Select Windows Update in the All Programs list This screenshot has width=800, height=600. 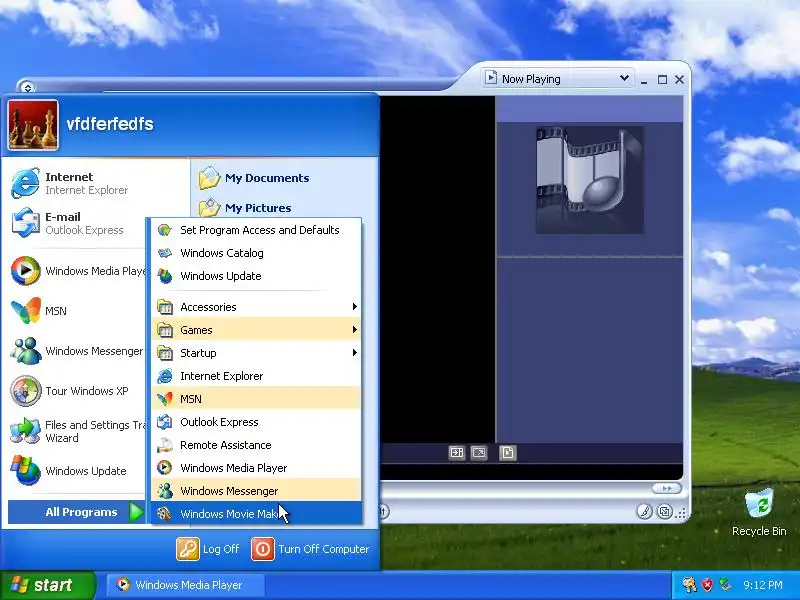tap(256, 276)
